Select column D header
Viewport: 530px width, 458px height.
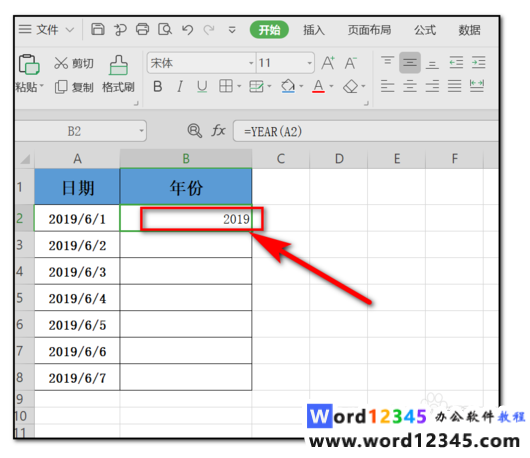(339, 159)
